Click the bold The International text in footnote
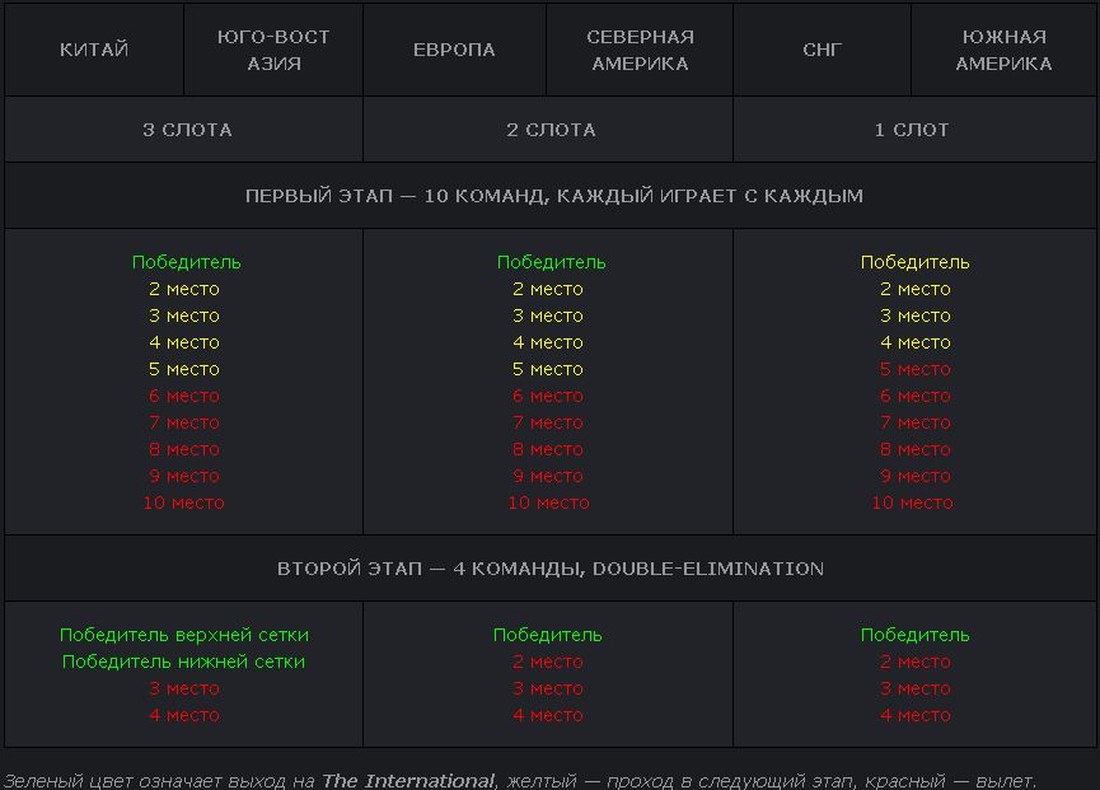Image resolution: width=1100 pixels, height=790 pixels. point(408,781)
